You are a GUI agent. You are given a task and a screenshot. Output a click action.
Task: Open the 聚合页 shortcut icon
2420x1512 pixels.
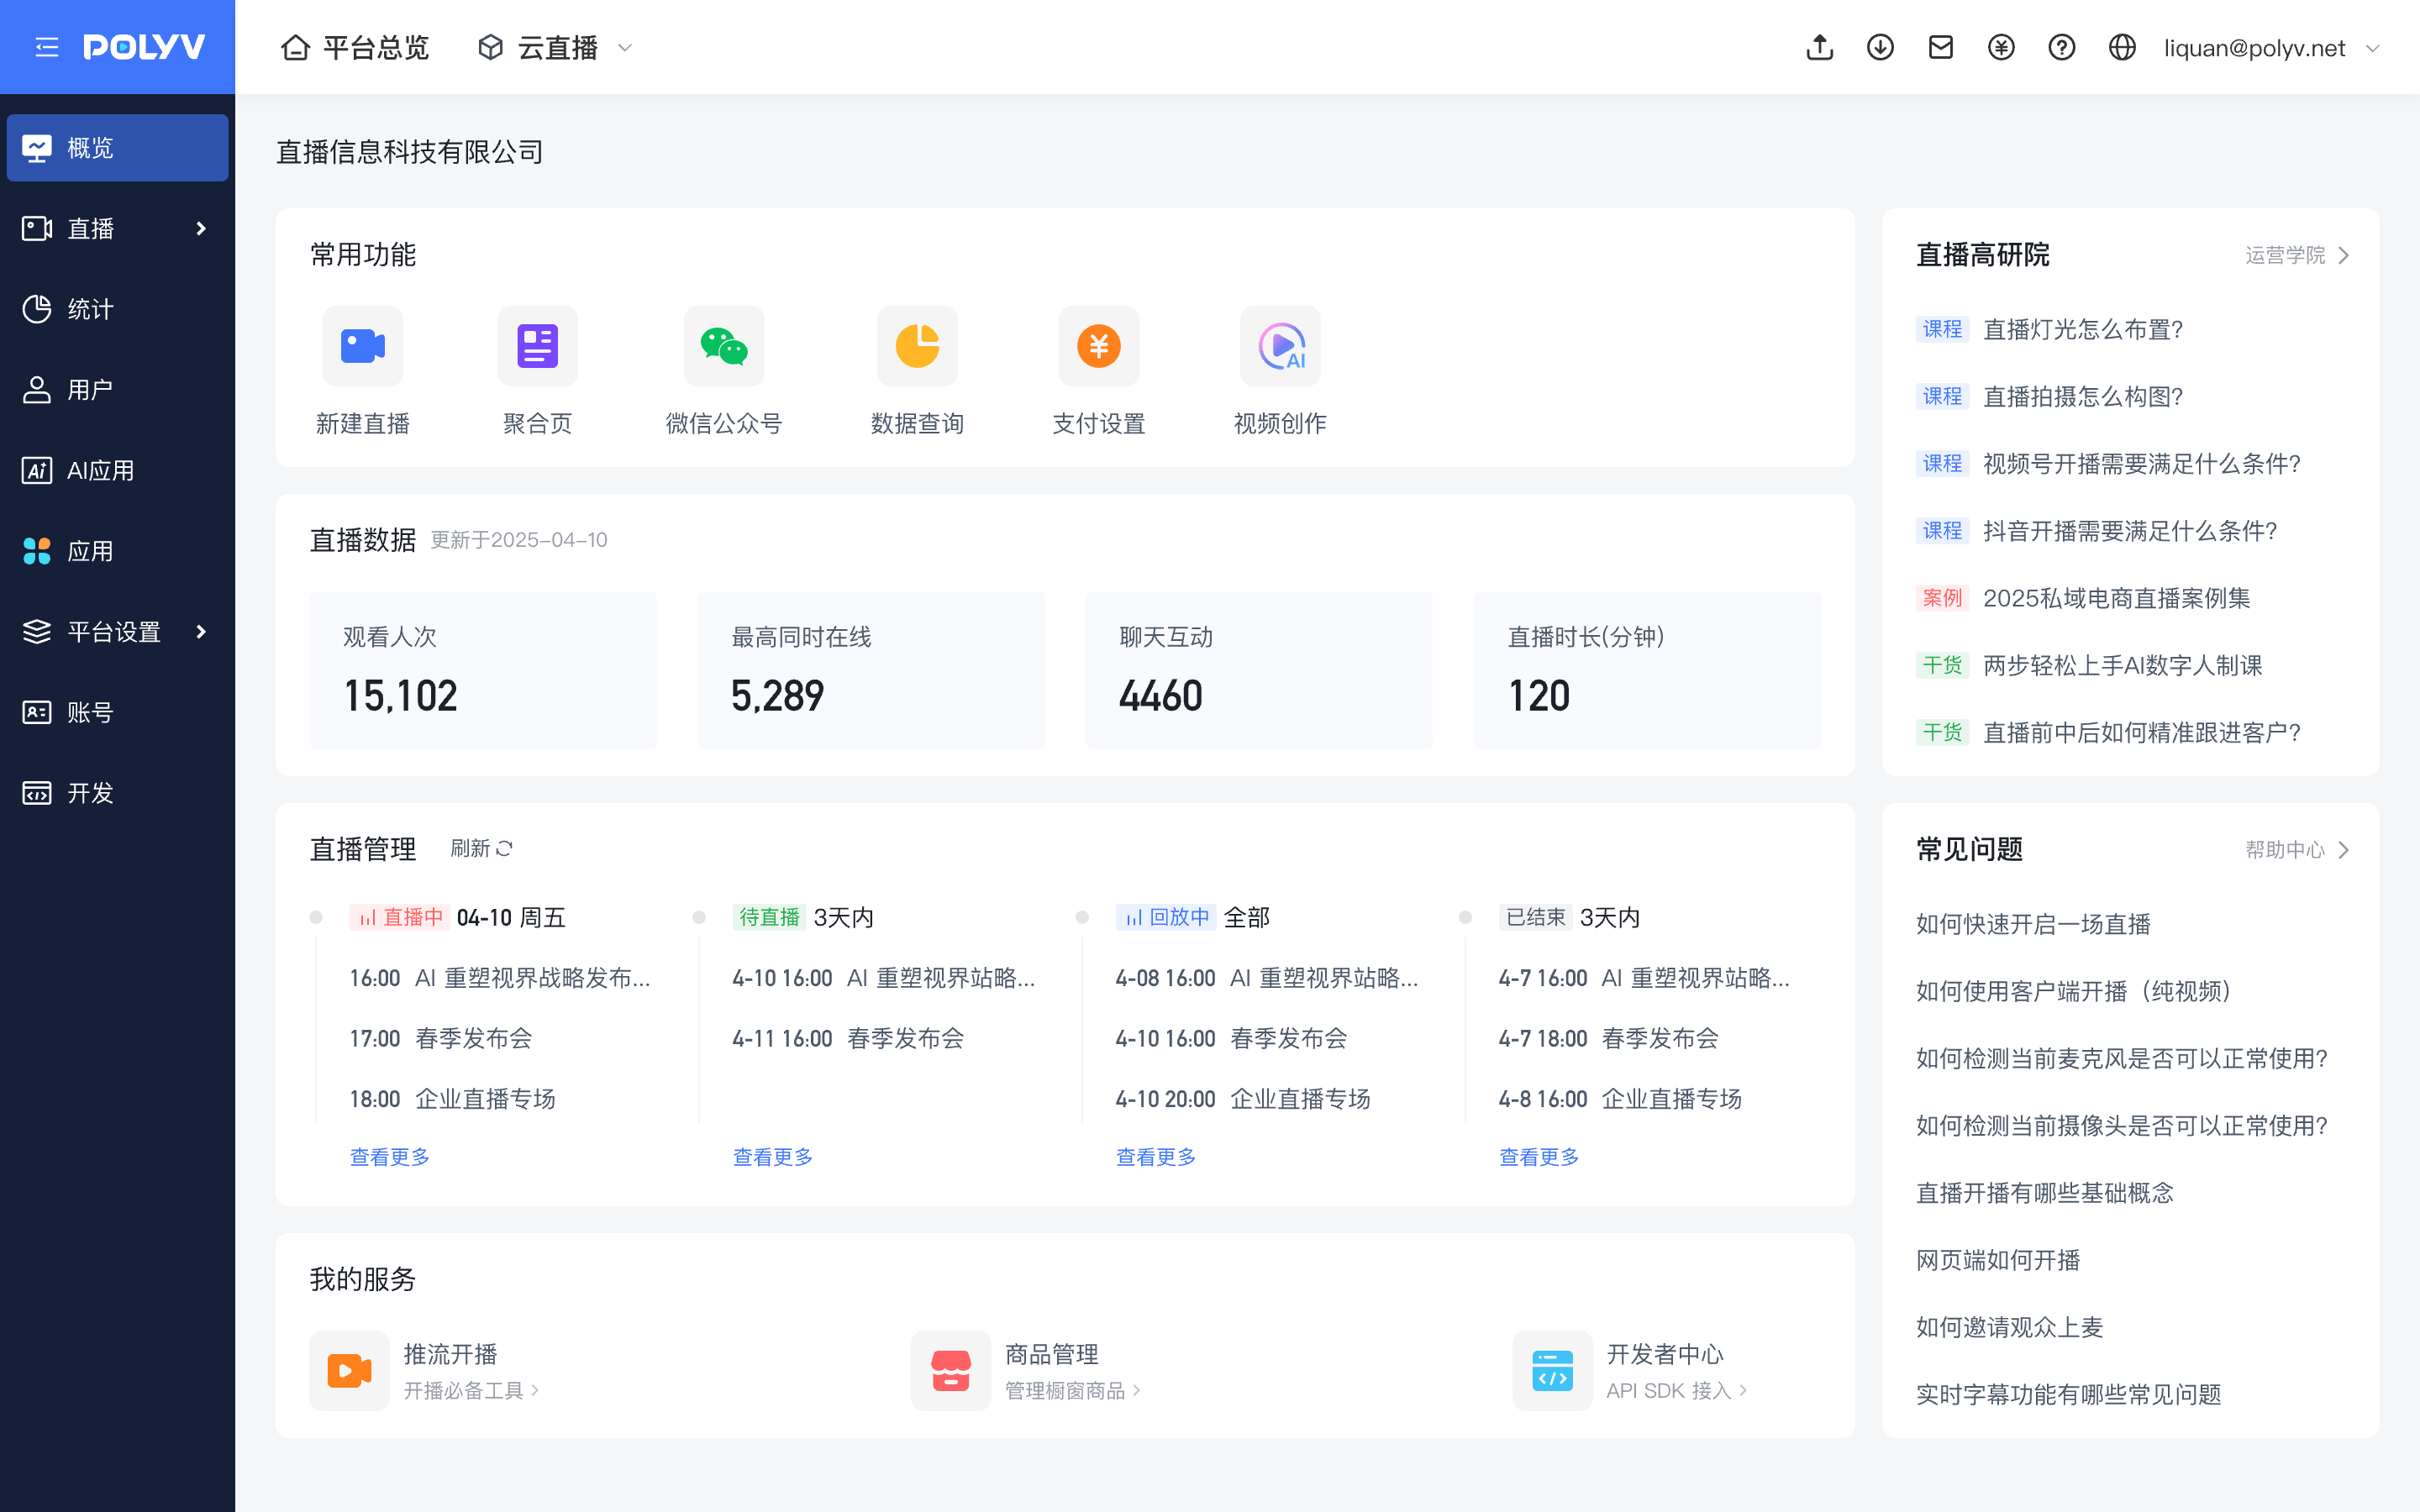537,346
